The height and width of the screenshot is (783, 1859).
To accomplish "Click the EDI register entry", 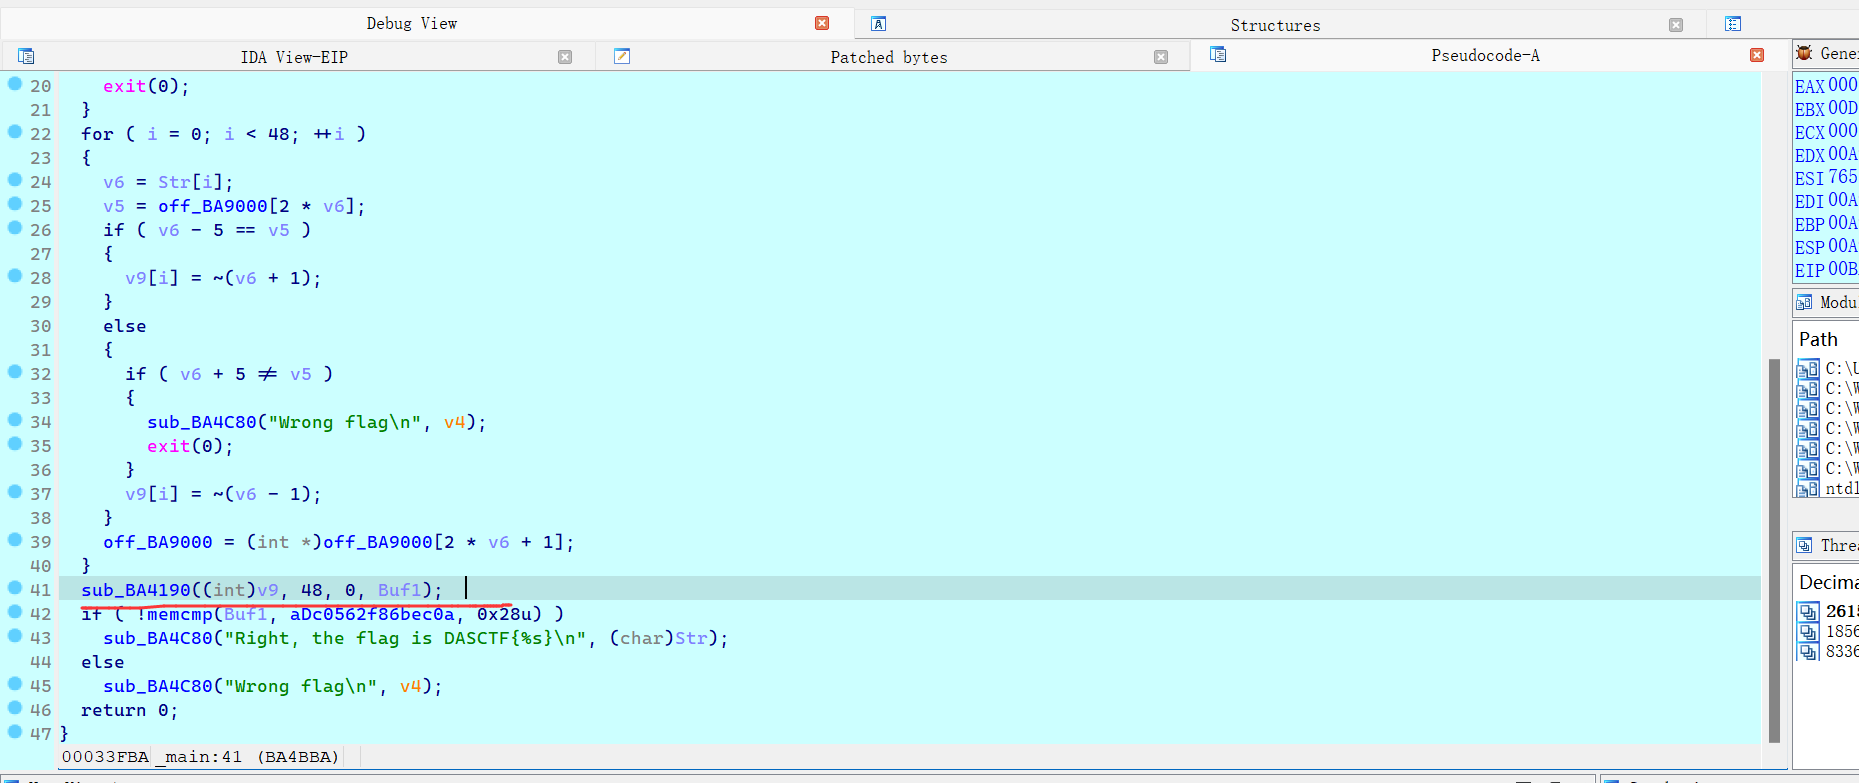I will [1826, 200].
